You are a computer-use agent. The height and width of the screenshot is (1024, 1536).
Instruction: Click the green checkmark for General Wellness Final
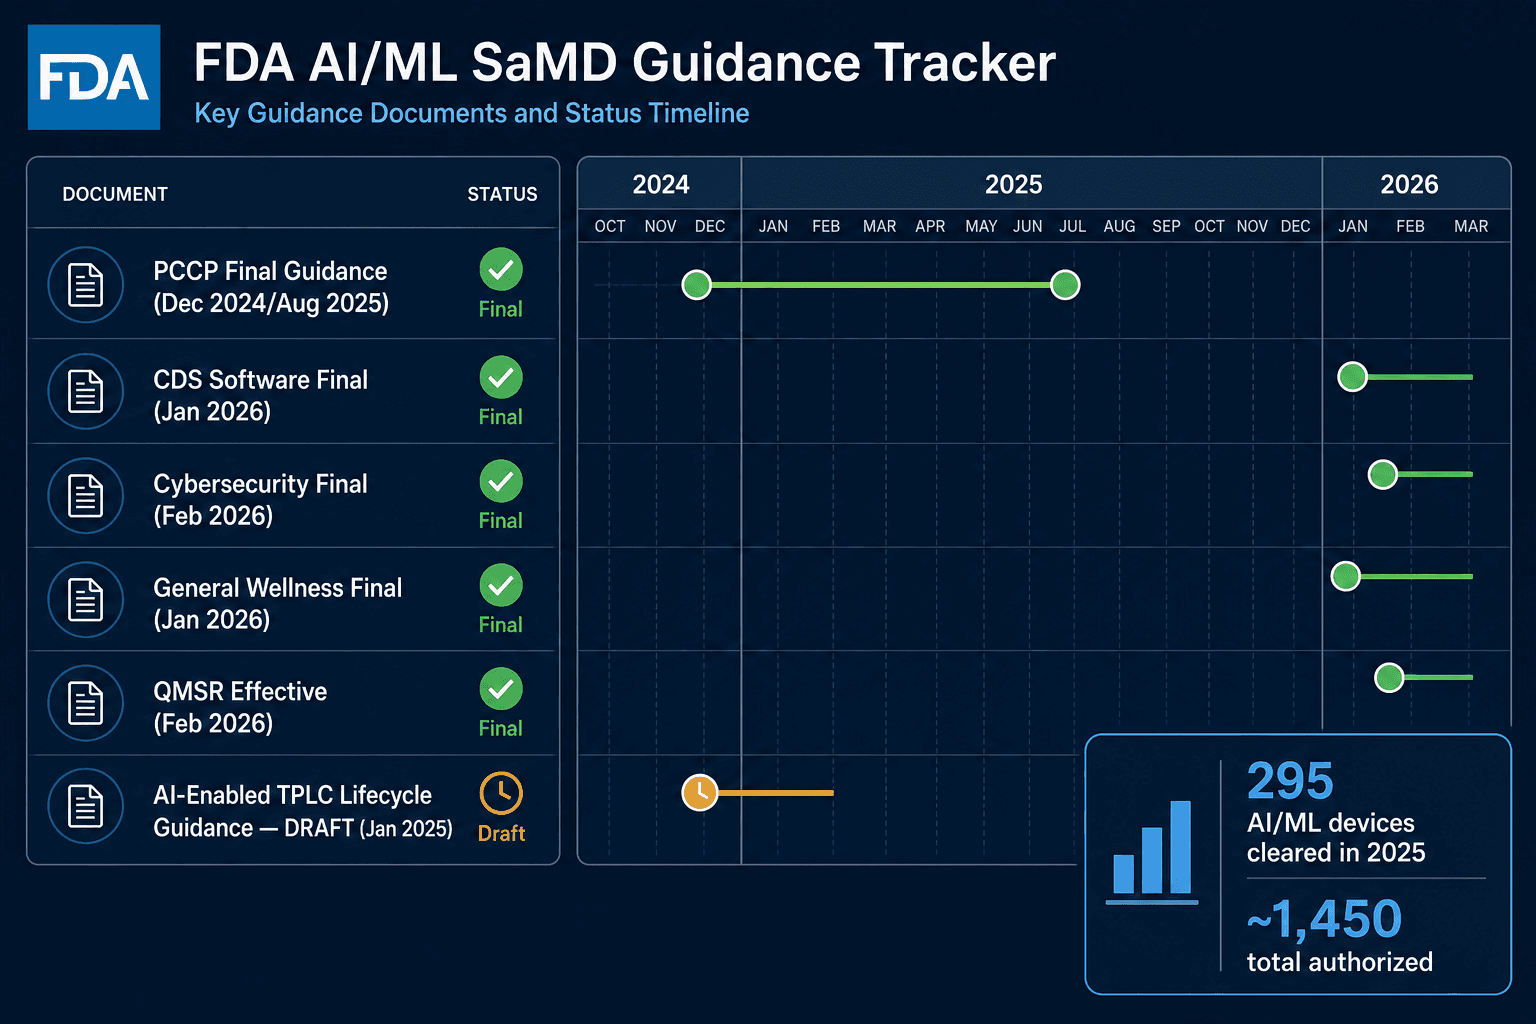pos(501,586)
